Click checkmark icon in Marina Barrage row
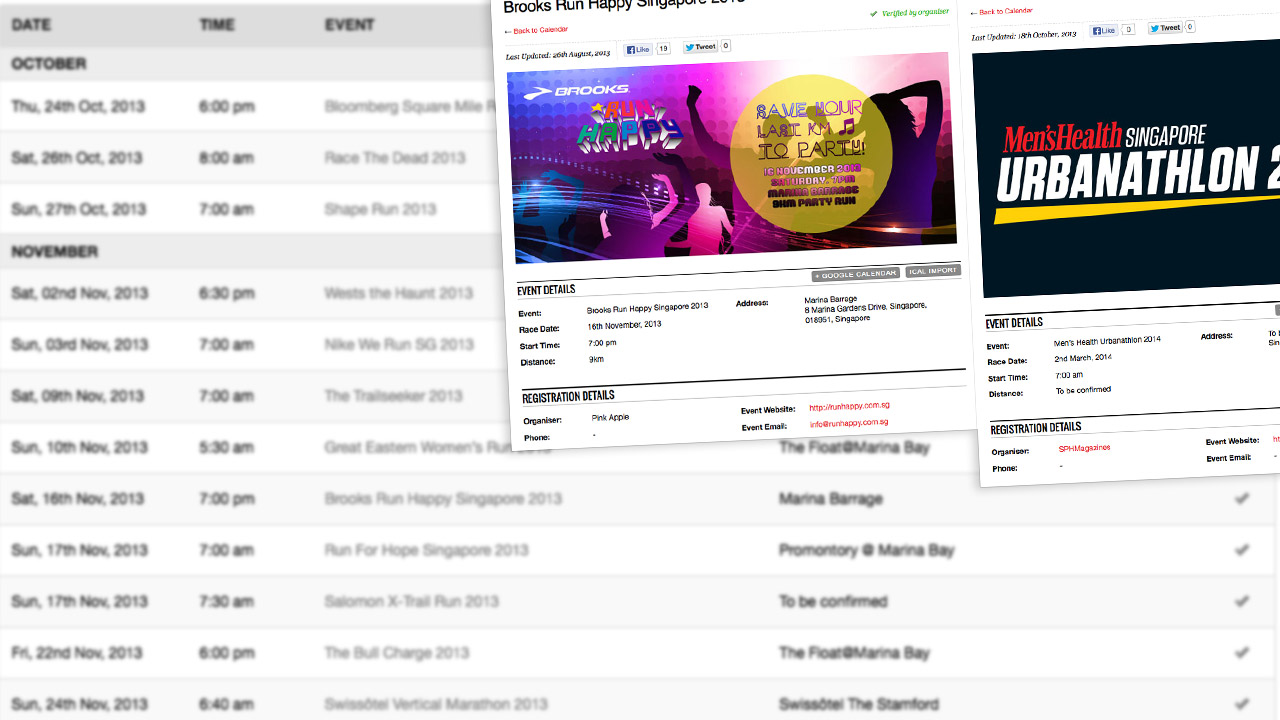 (x=1242, y=498)
